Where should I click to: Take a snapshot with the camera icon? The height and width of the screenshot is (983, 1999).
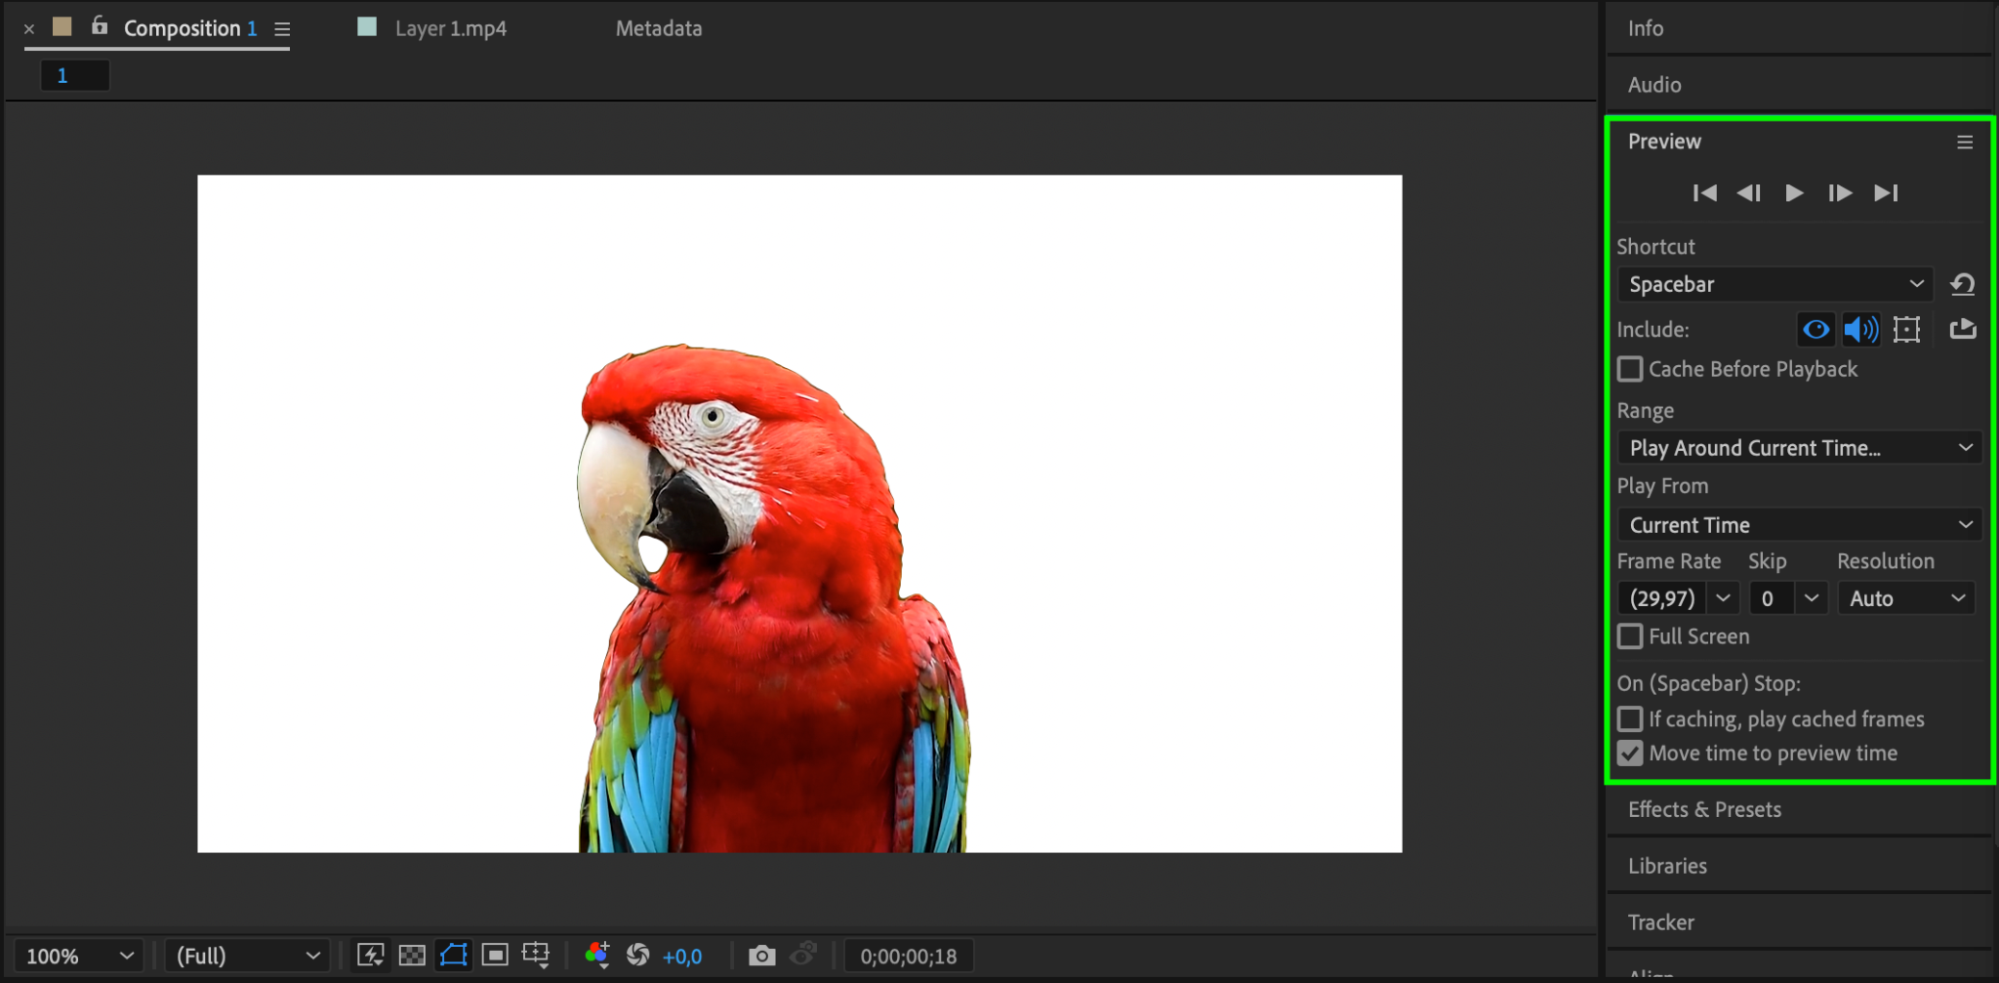tap(761, 956)
